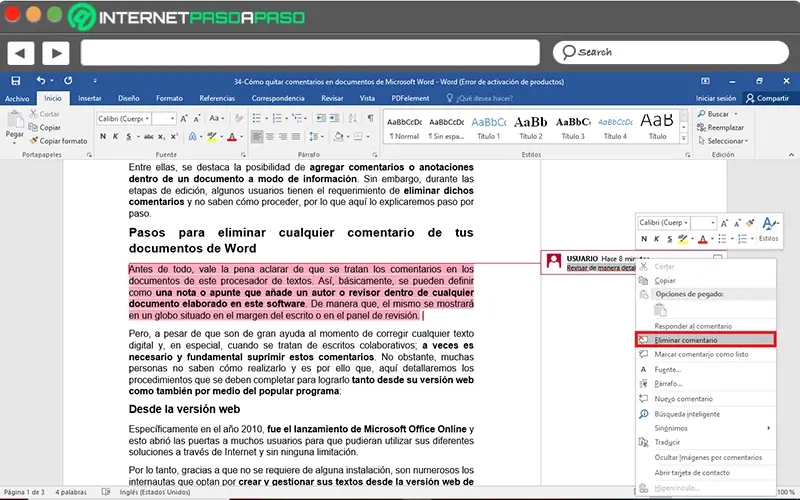800x500 pixels.
Task: Click the browser back arrow button
Action: (22, 52)
